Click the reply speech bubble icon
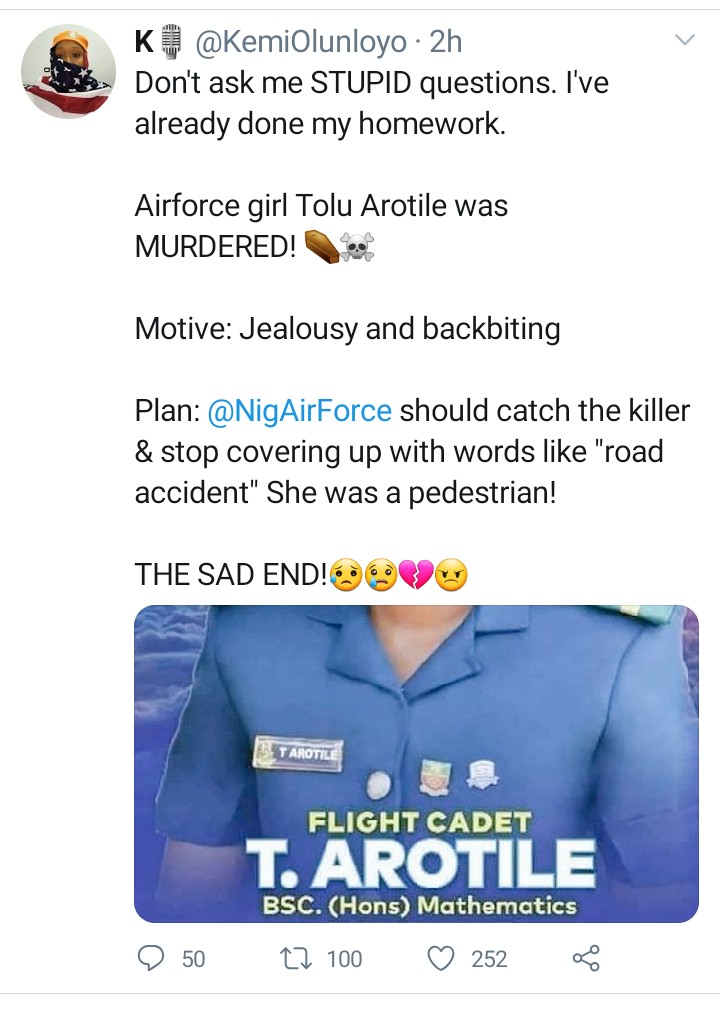This screenshot has width=720, height=1010. point(150,959)
